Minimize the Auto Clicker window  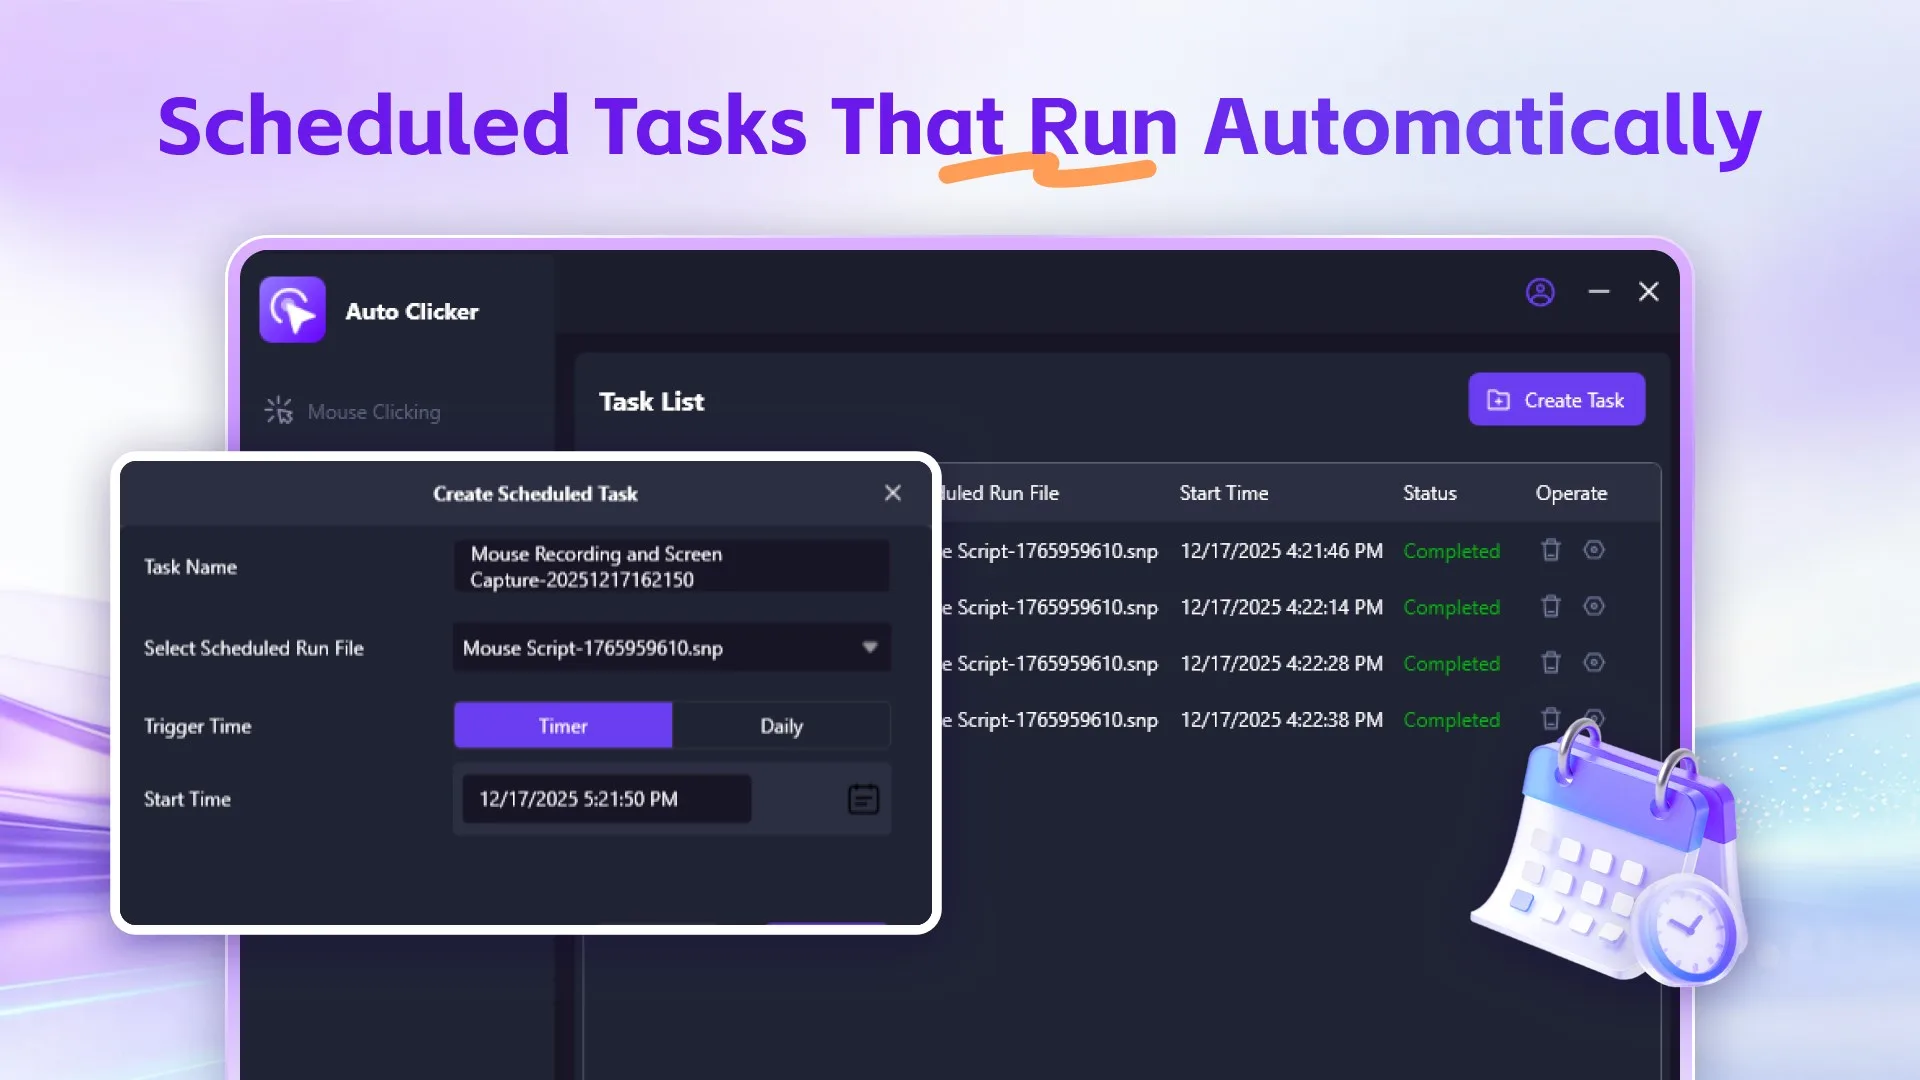pos(1599,292)
